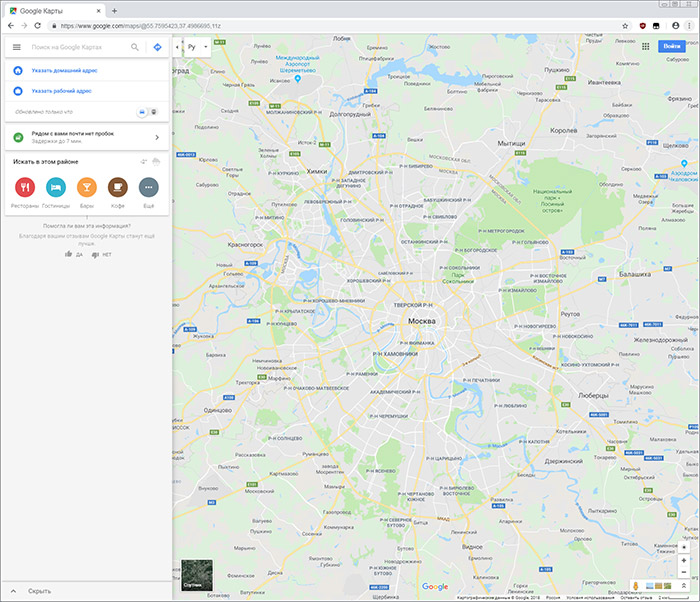The image size is (700, 602).
Task: Switch traffic mode to car
Action: pyautogui.click(x=142, y=112)
